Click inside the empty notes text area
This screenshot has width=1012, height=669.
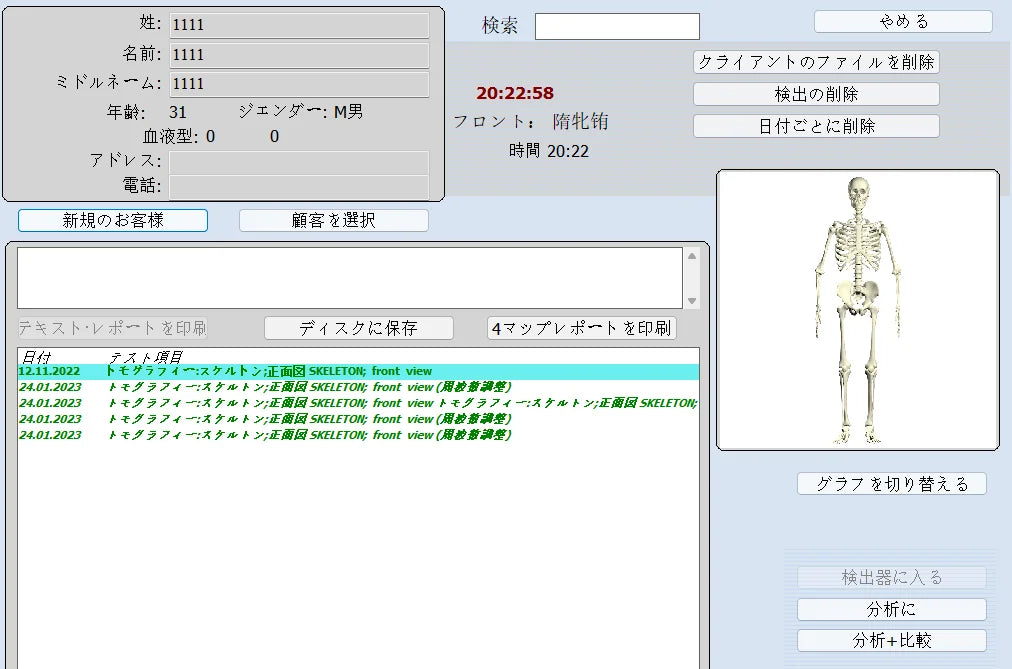(x=350, y=277)
